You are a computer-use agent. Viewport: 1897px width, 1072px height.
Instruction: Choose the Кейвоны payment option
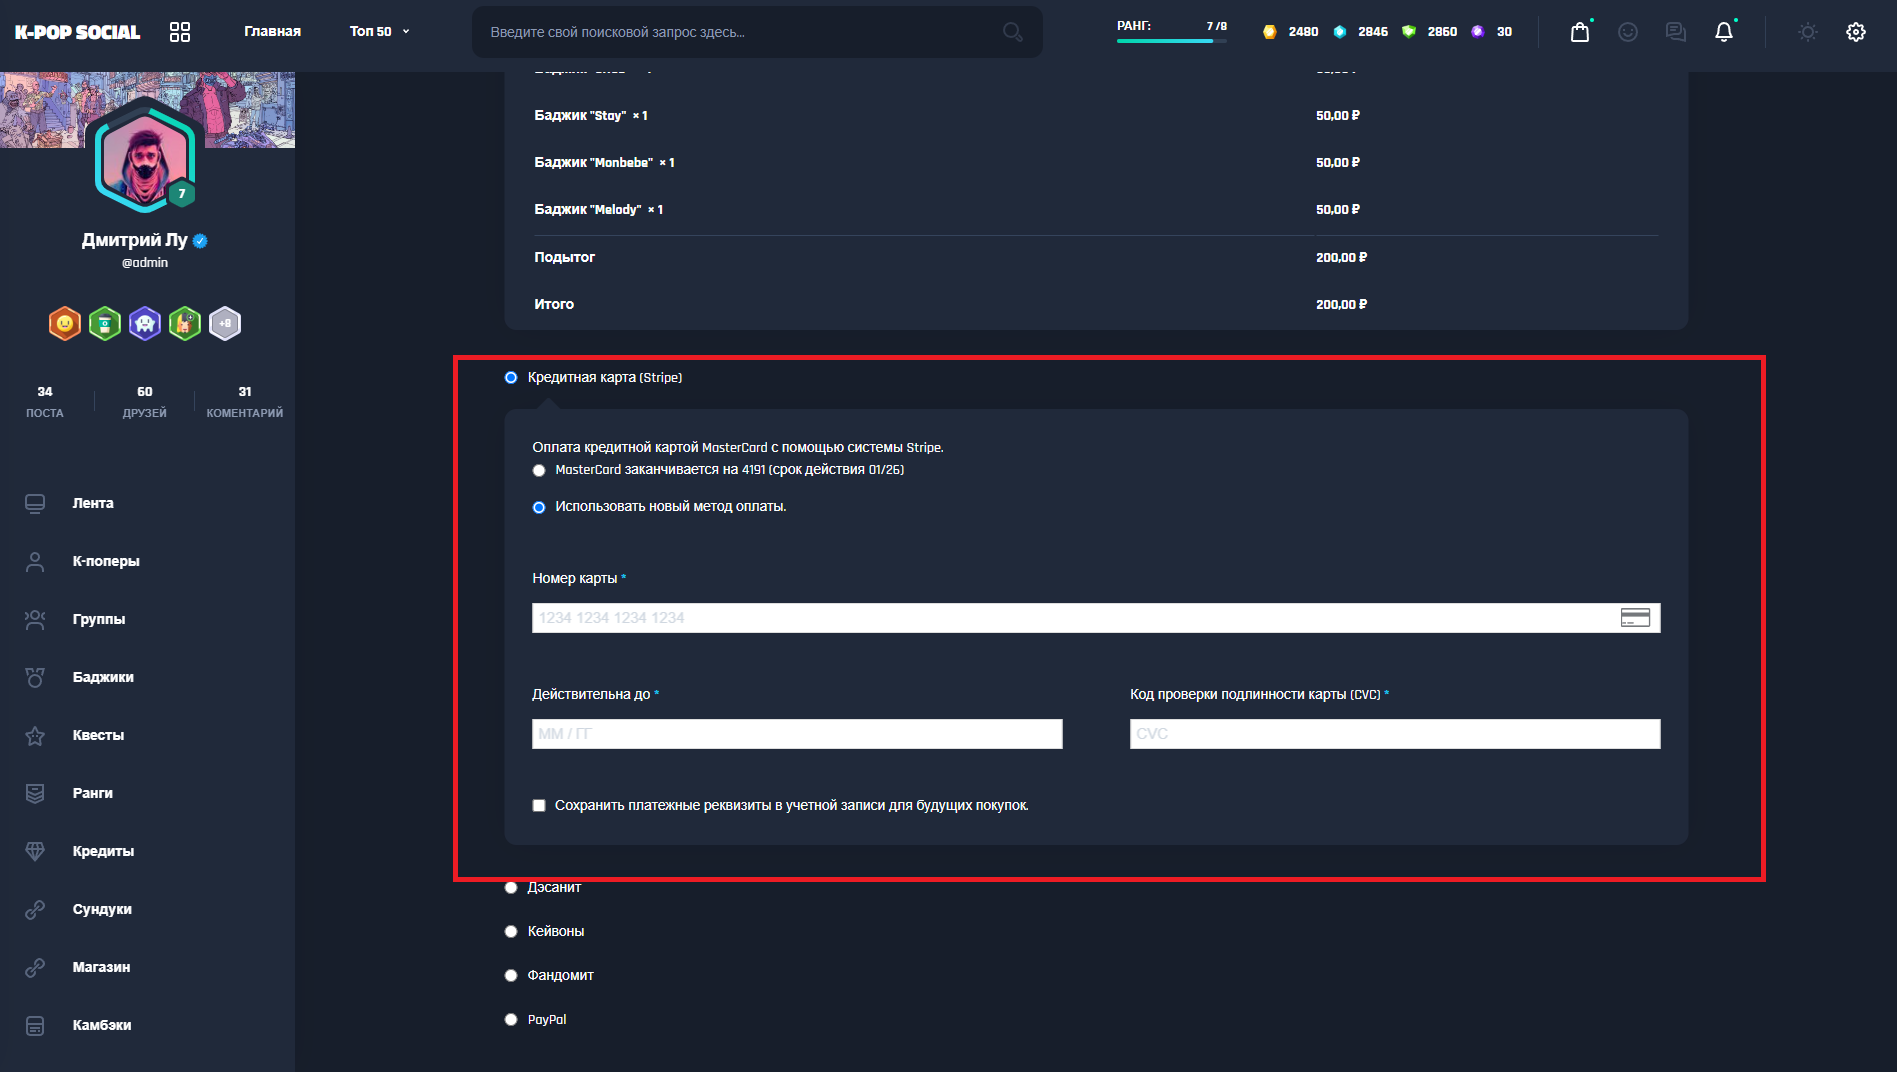point(511,931)
